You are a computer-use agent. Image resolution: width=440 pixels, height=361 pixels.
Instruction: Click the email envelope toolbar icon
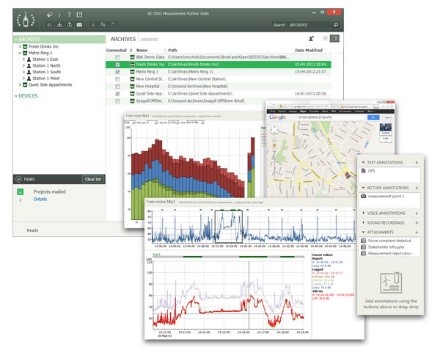79,25
